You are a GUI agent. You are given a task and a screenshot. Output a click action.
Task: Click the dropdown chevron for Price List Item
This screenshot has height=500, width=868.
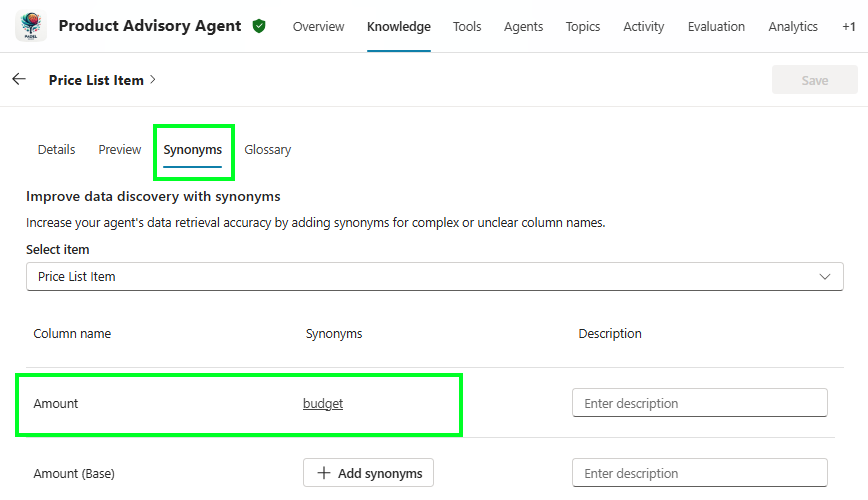[x=825, y=277]
